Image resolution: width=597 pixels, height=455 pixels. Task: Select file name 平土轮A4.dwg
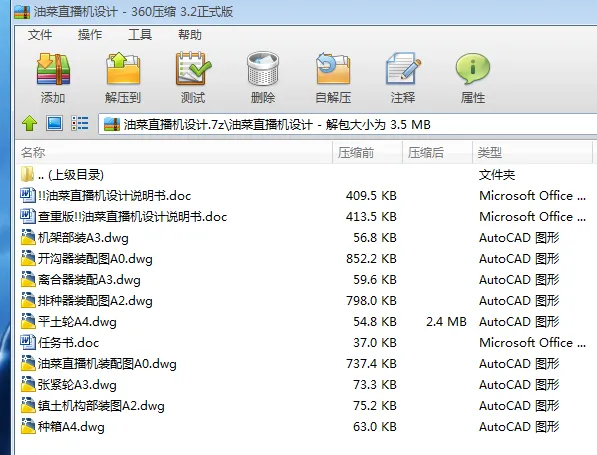coord(77,322)
